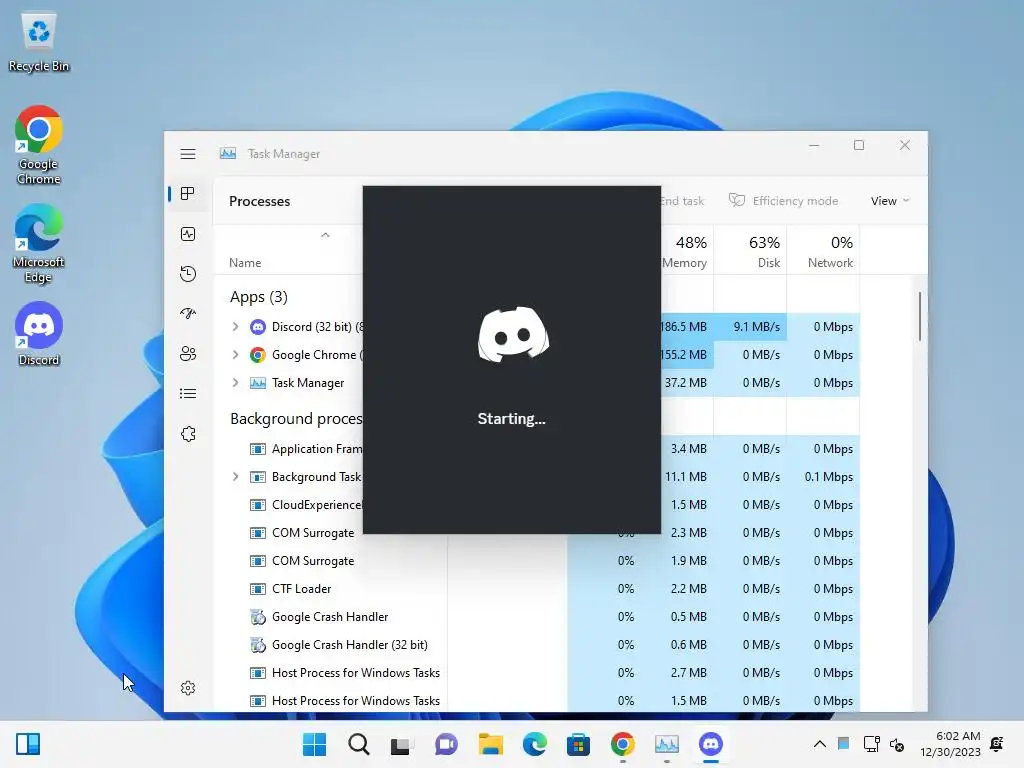Screen dimensions: 1024x768
Task: Open the View dropdown menu
Action: click(889, 200)
